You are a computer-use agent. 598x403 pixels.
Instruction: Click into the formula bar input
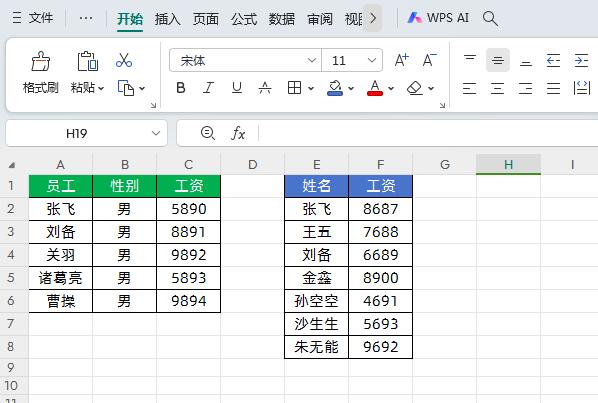pos(427,133)
